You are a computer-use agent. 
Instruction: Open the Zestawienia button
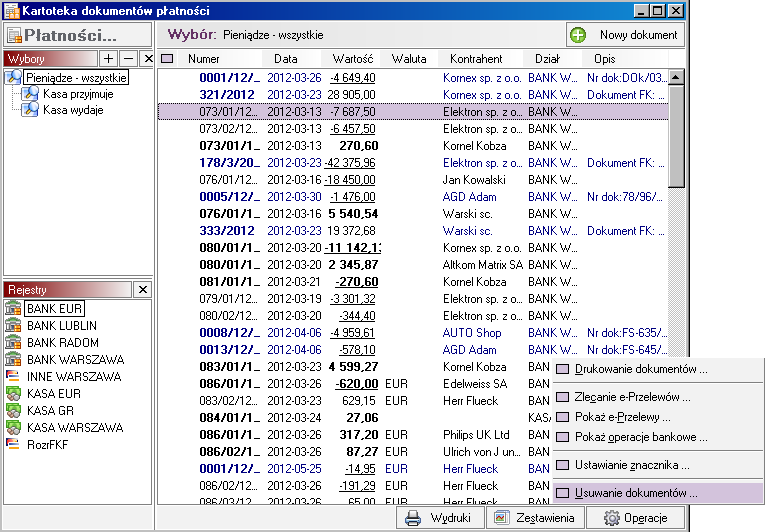pyautogui.click(x=535, y=518)
